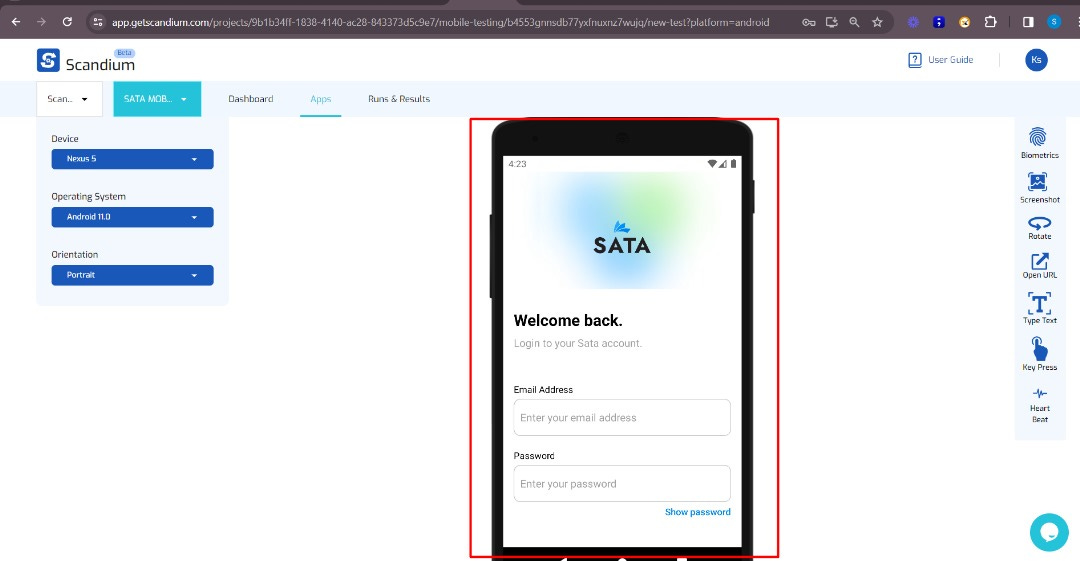This screenshot has width=1080, height=561.
Task: Take a device Screenshot
Action: (1039, 187)
